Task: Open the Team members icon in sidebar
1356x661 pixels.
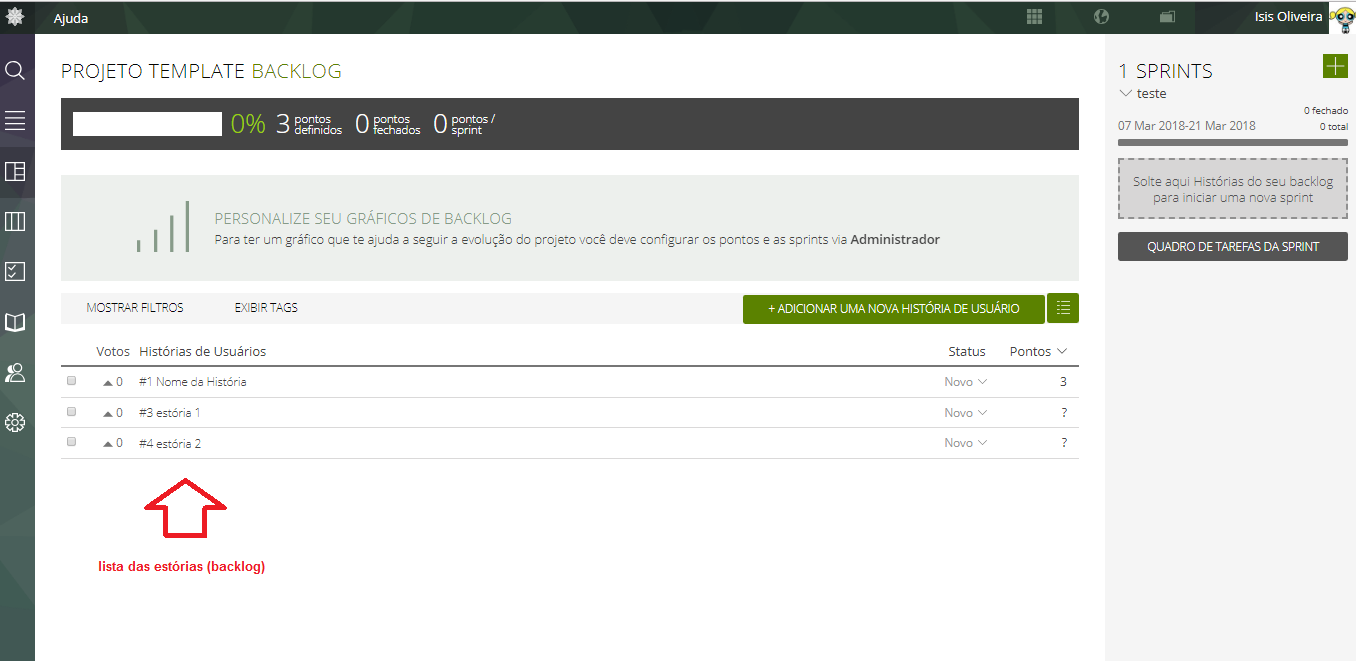Action: 15,373
